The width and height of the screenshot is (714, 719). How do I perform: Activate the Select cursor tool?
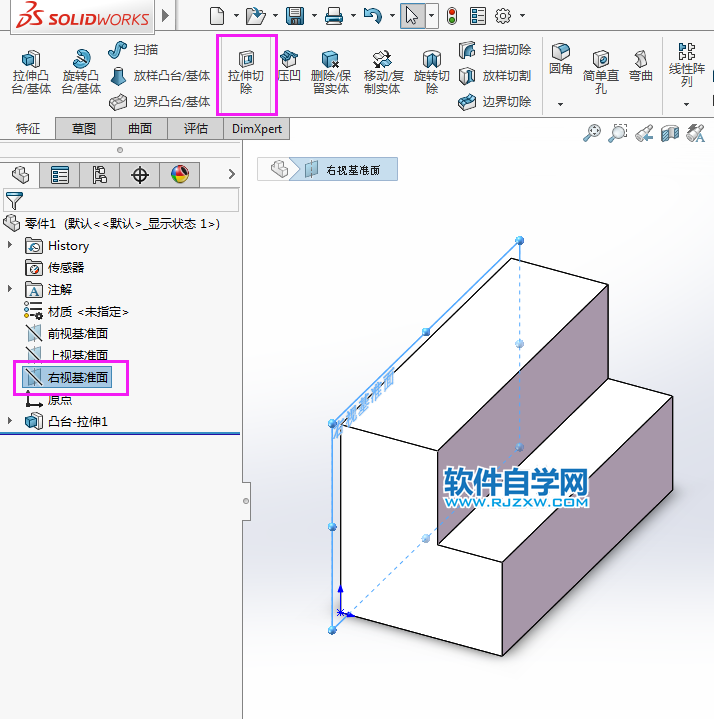[x=412, y=16]
